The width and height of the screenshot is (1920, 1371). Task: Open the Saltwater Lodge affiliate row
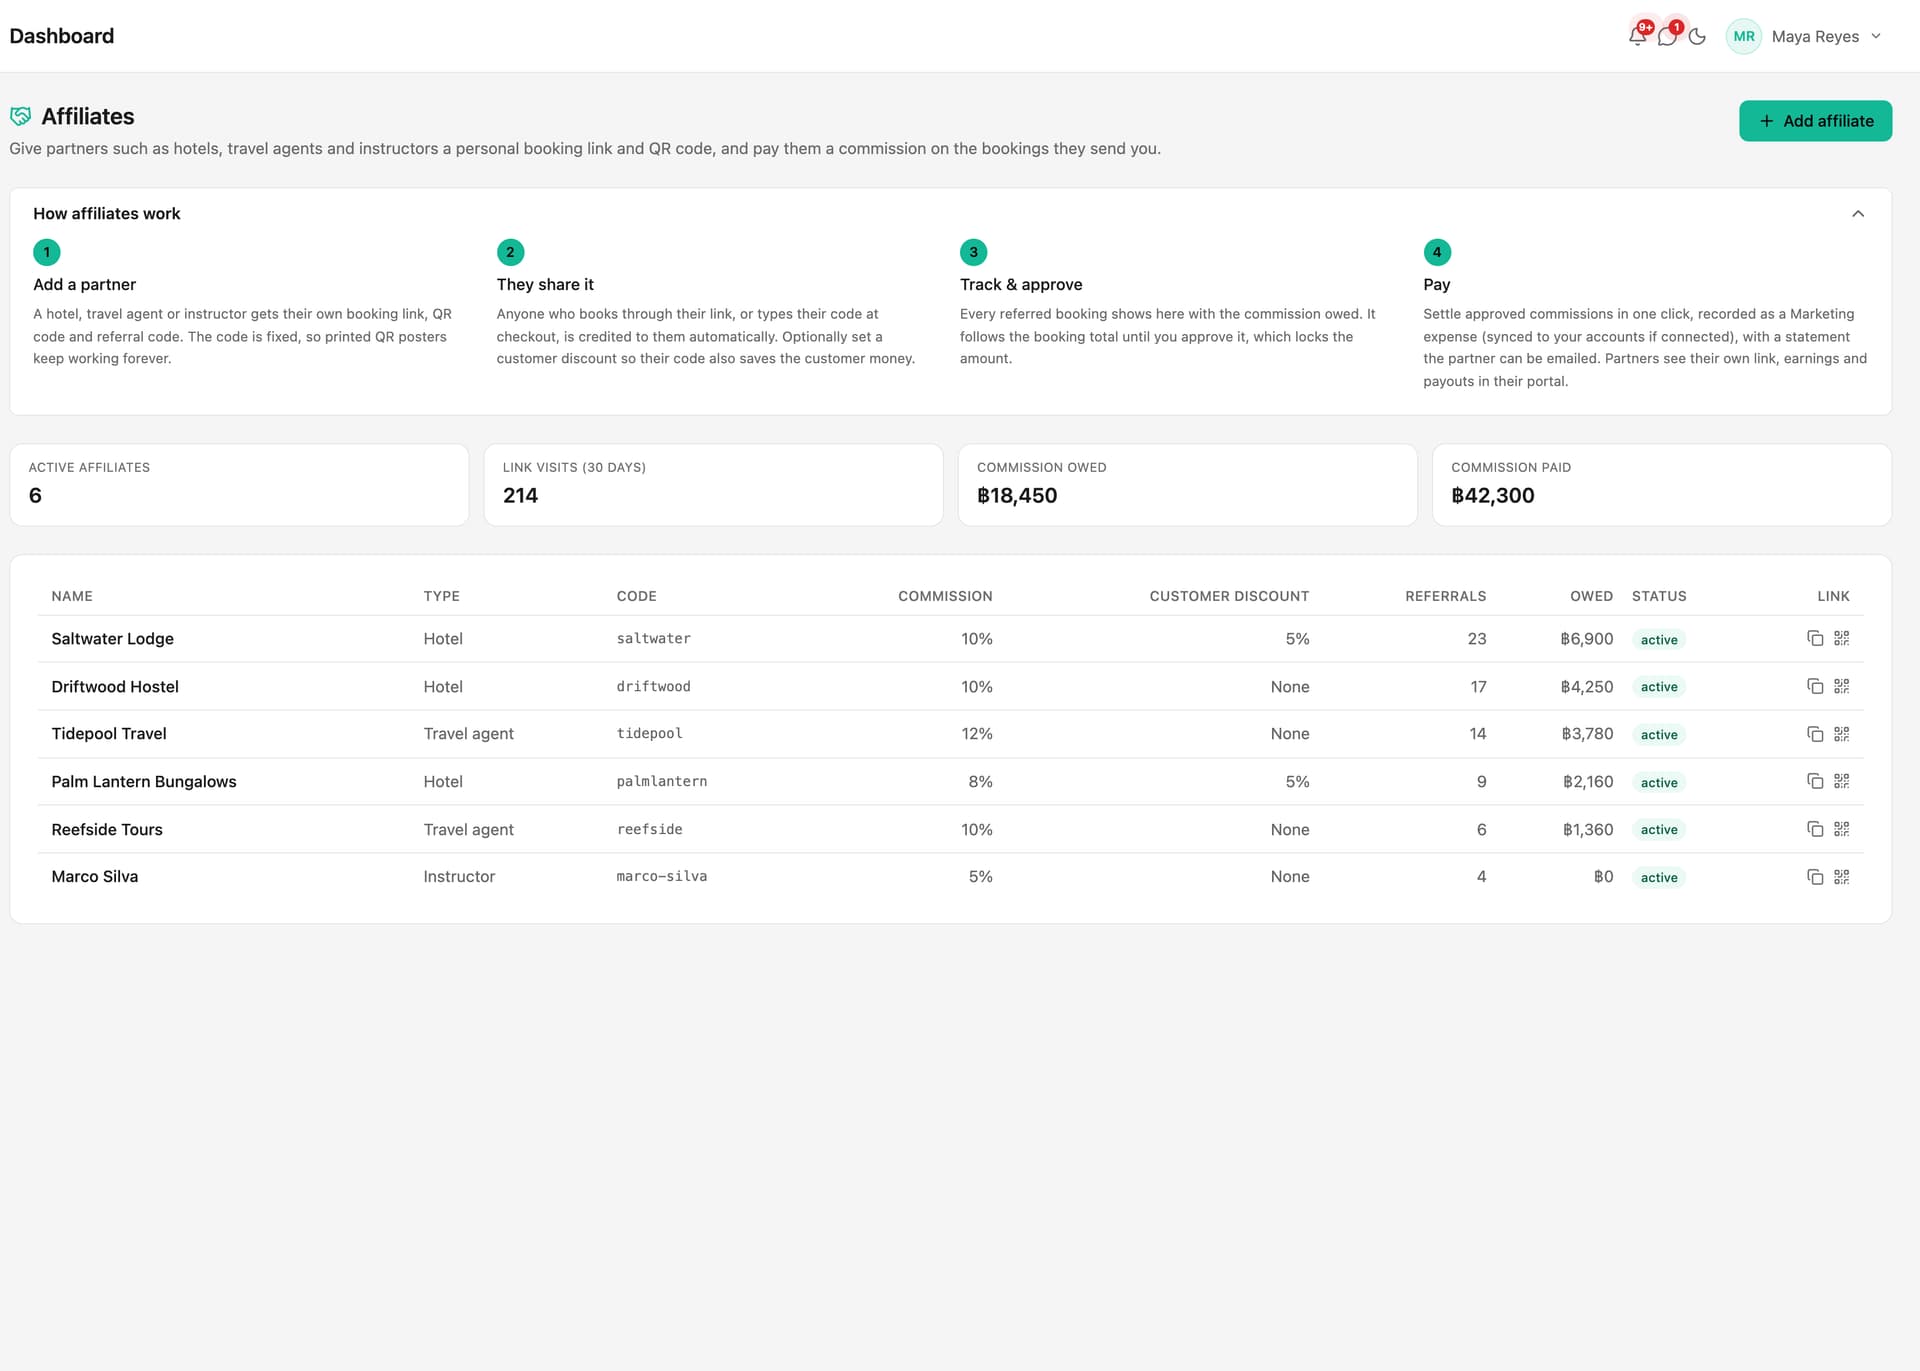[950, 639]
